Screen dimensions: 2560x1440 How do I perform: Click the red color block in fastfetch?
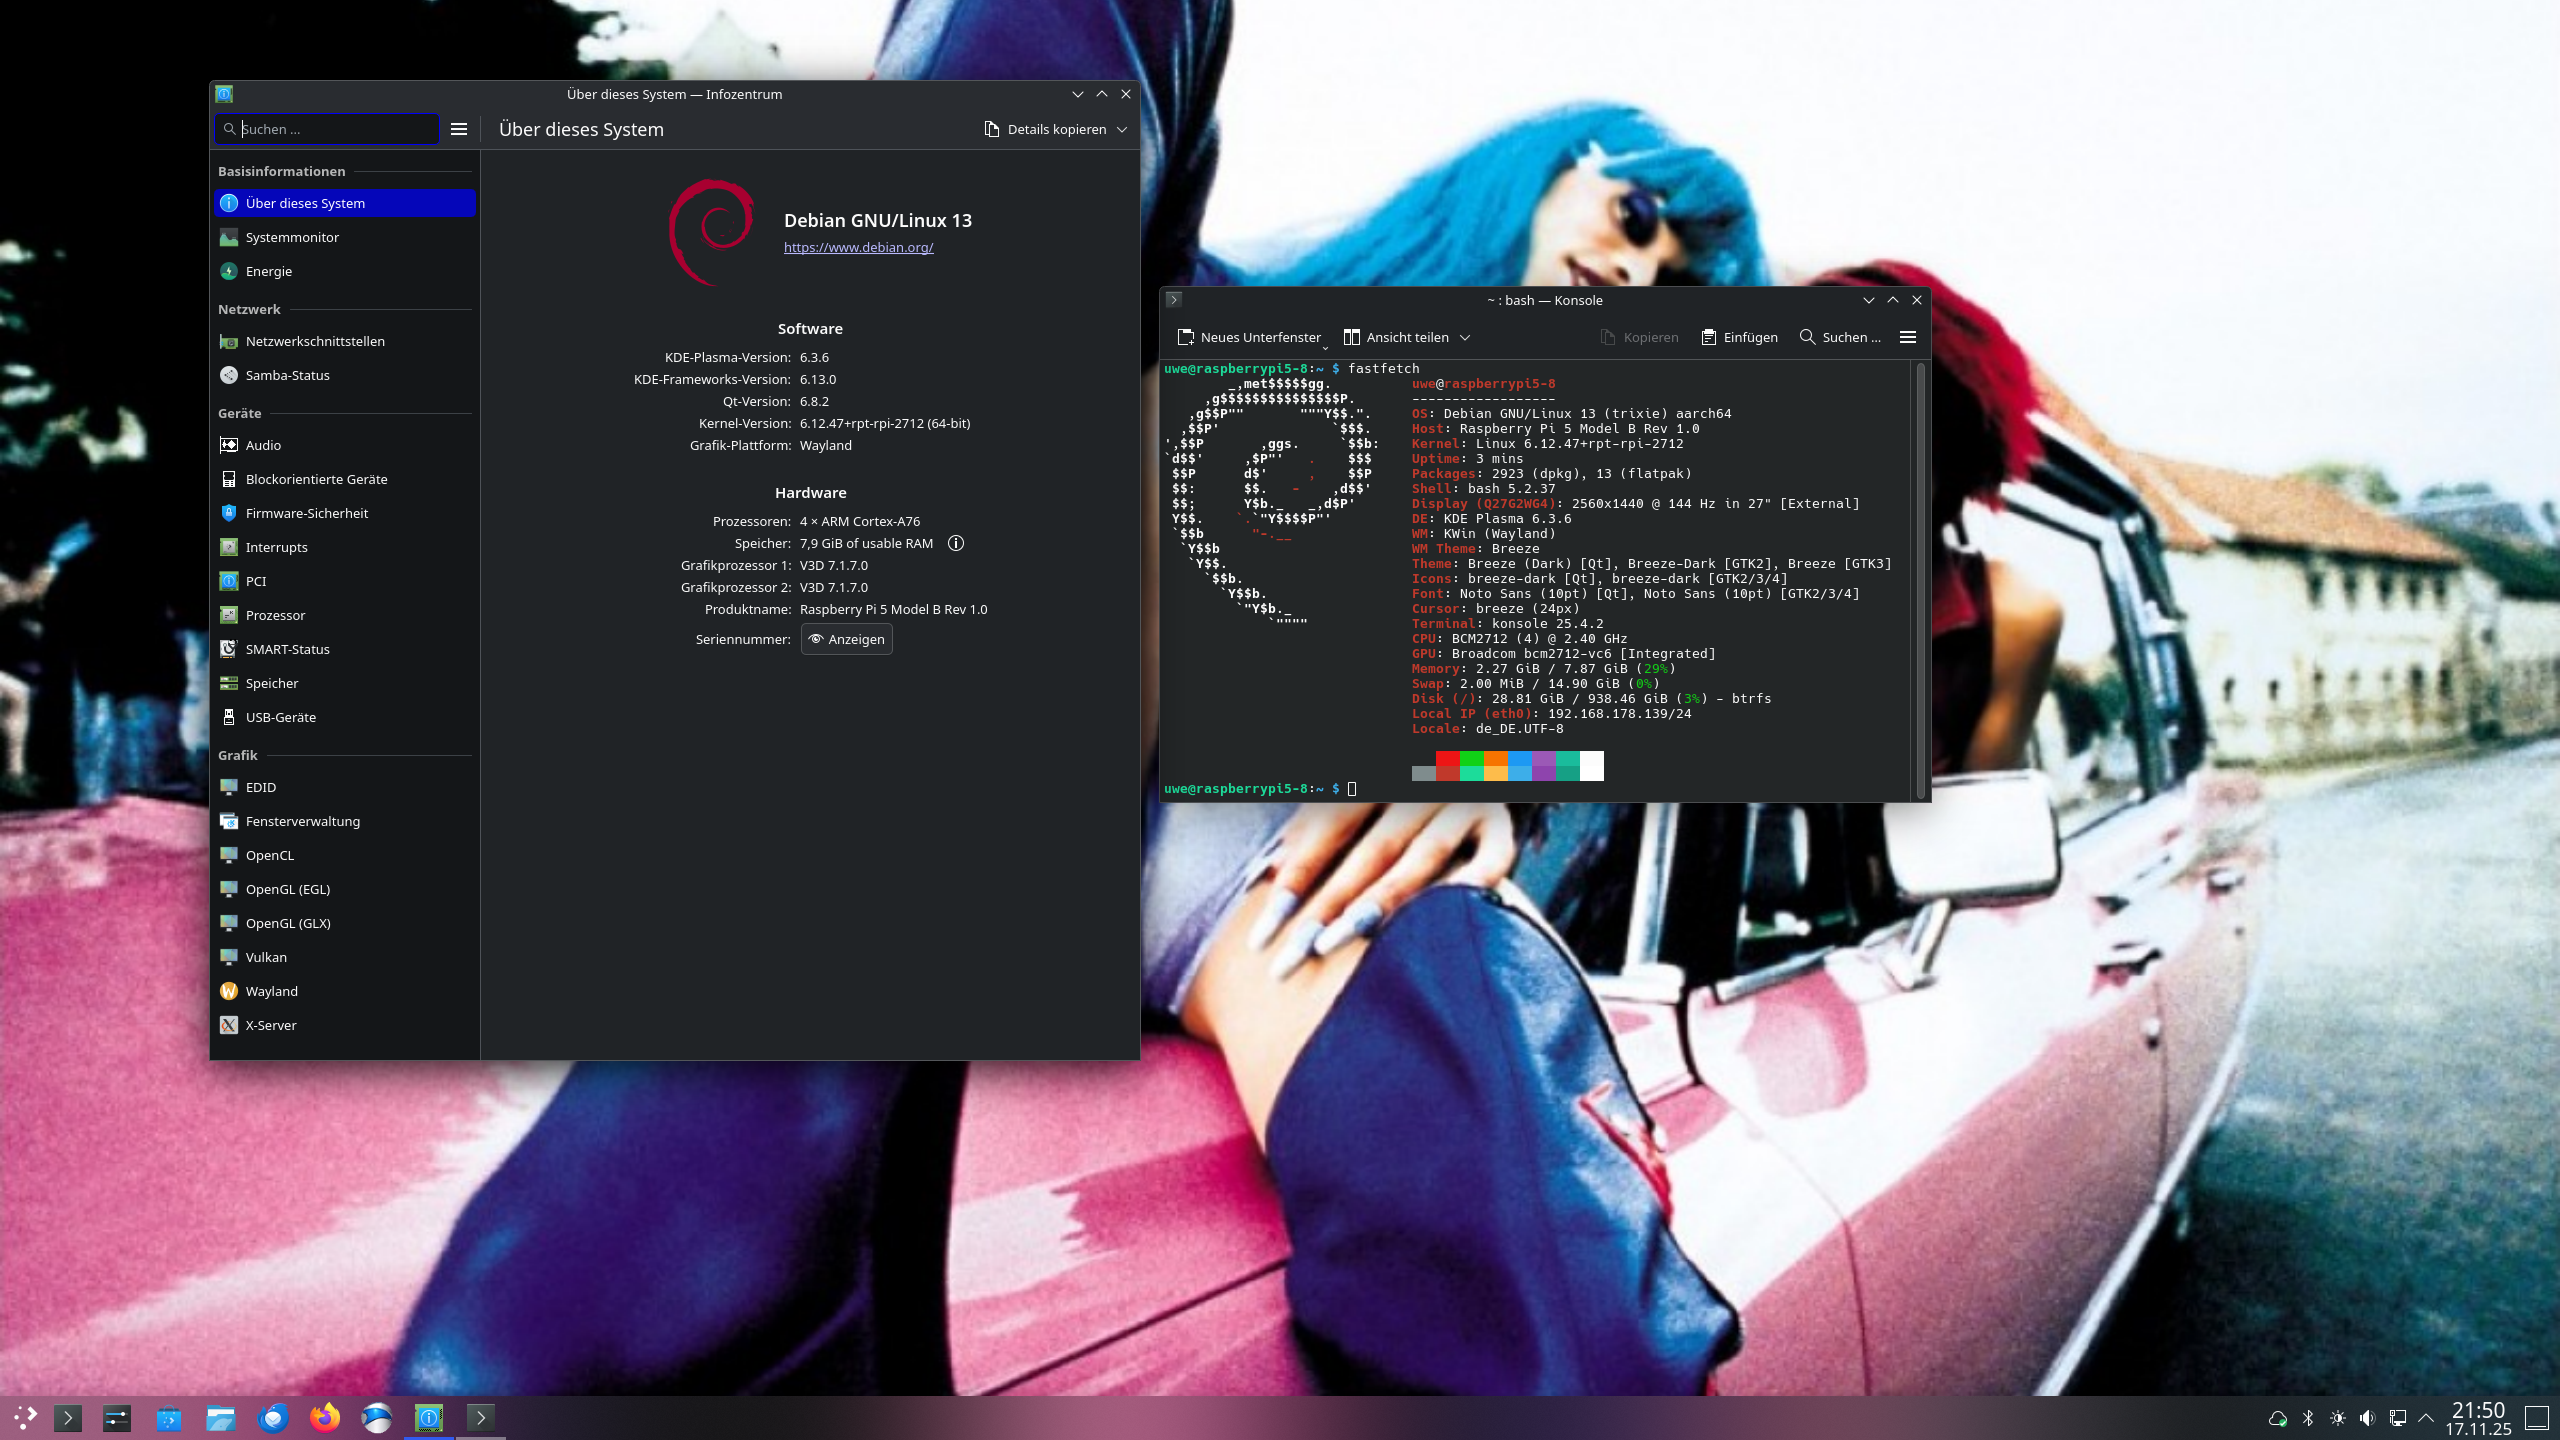tap(1447, 759)
